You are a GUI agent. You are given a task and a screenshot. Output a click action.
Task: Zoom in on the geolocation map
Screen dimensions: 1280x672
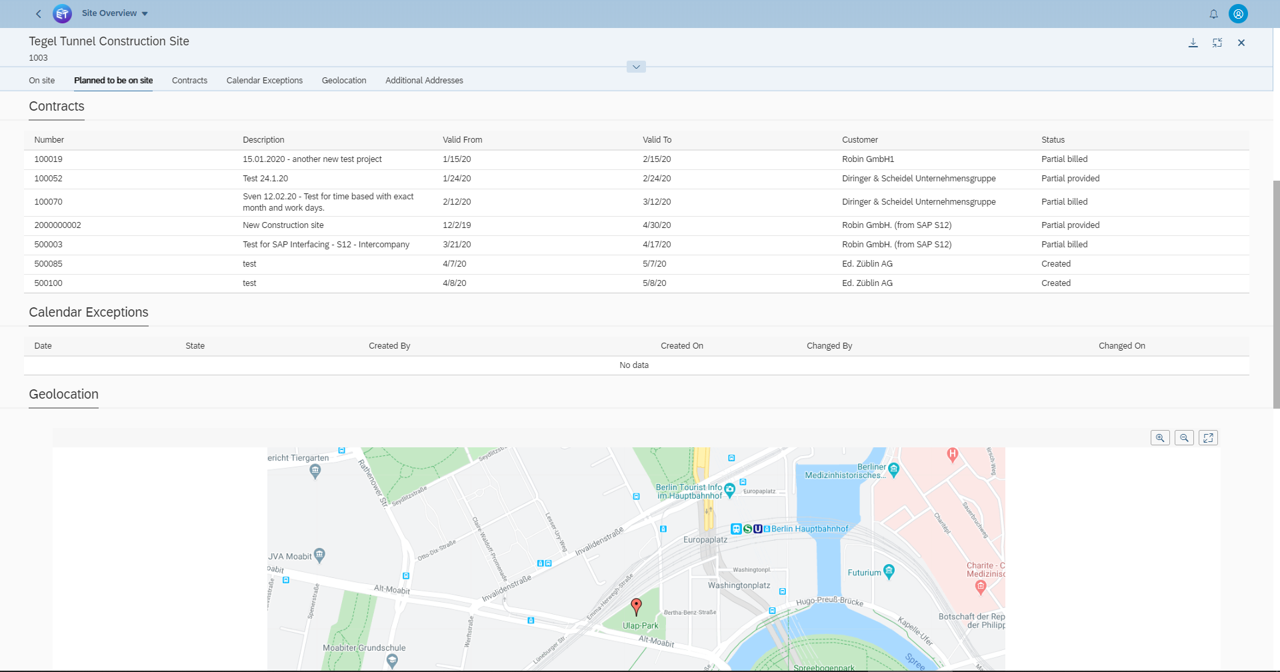point(1160,438)
